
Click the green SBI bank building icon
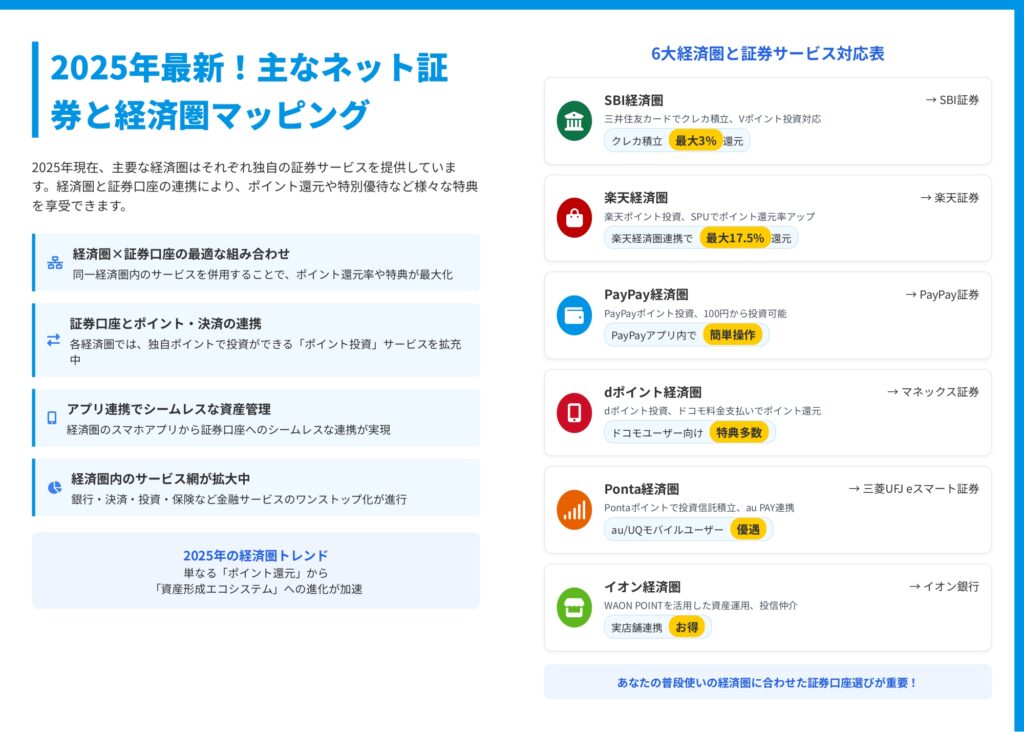pos(574,121)
